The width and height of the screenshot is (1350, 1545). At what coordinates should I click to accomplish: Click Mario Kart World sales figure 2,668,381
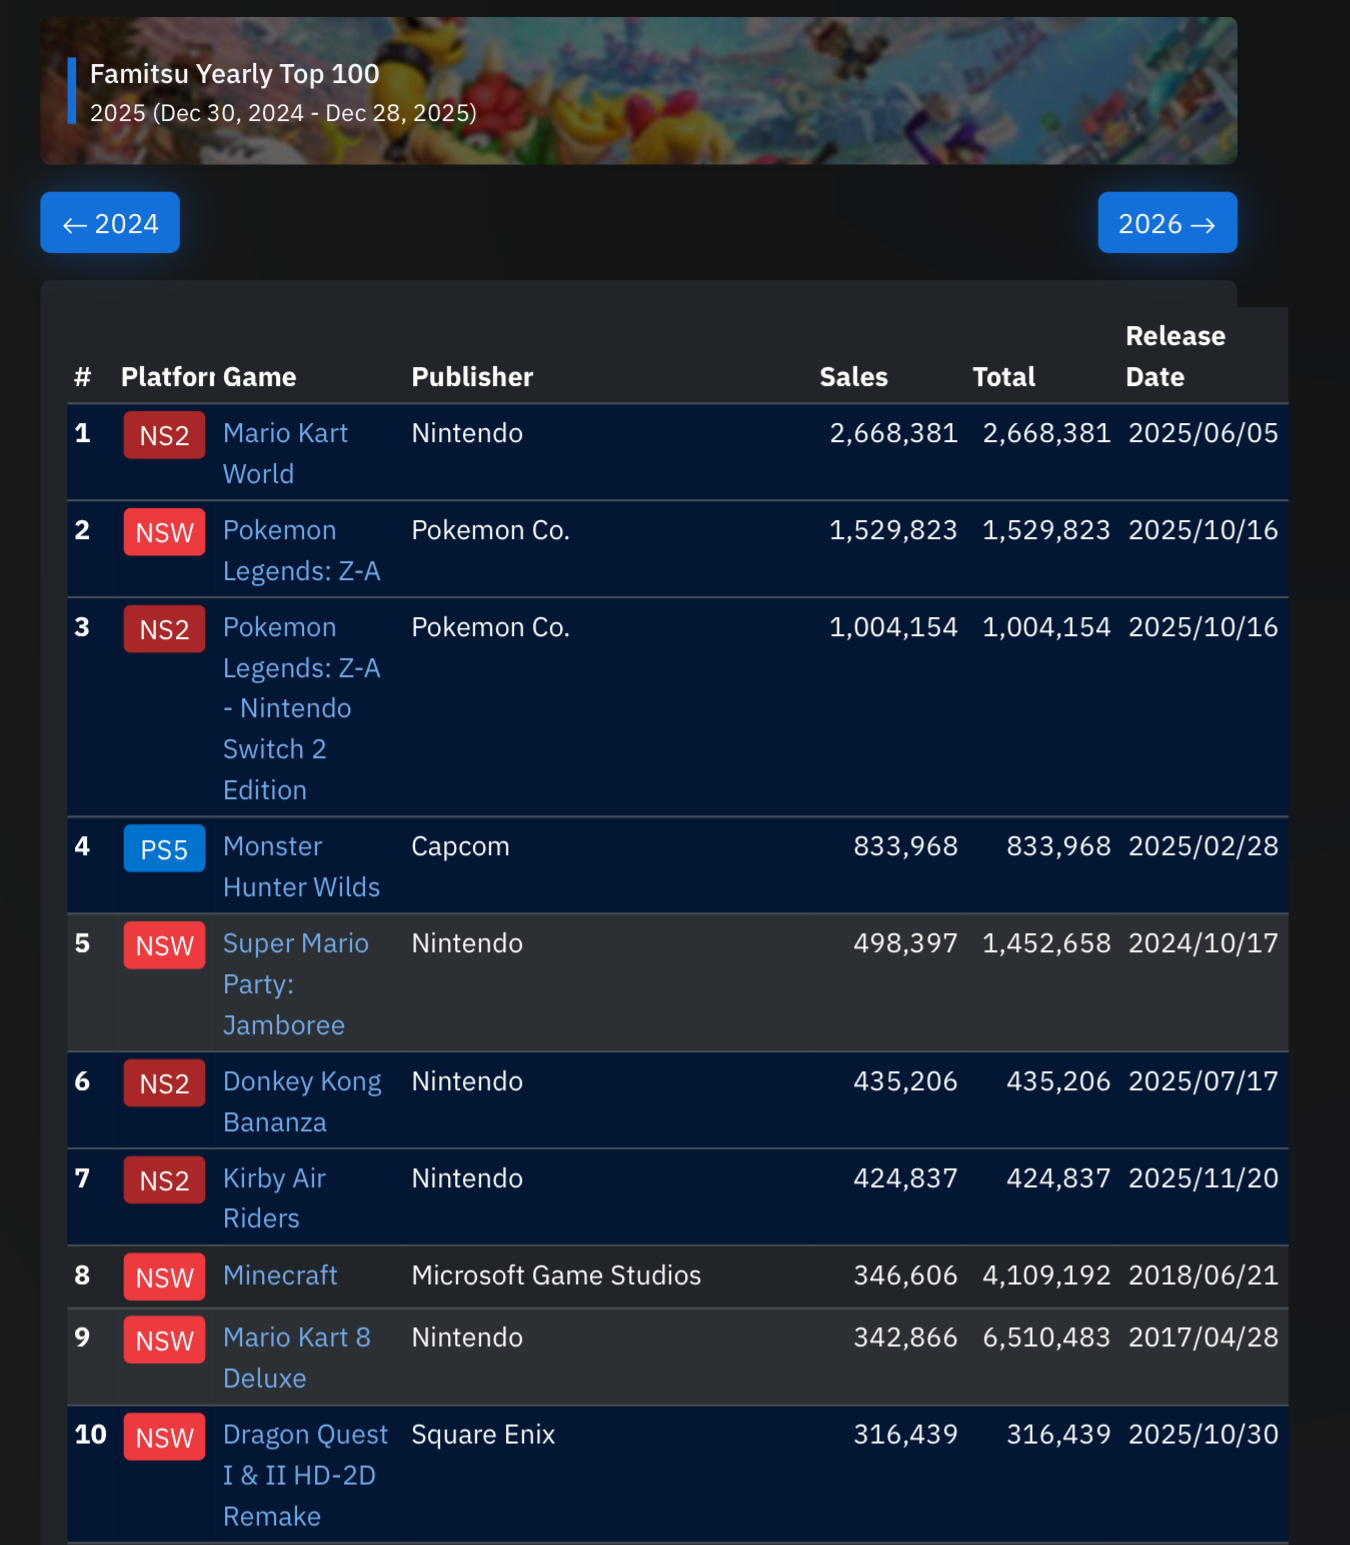click(893, 433)
